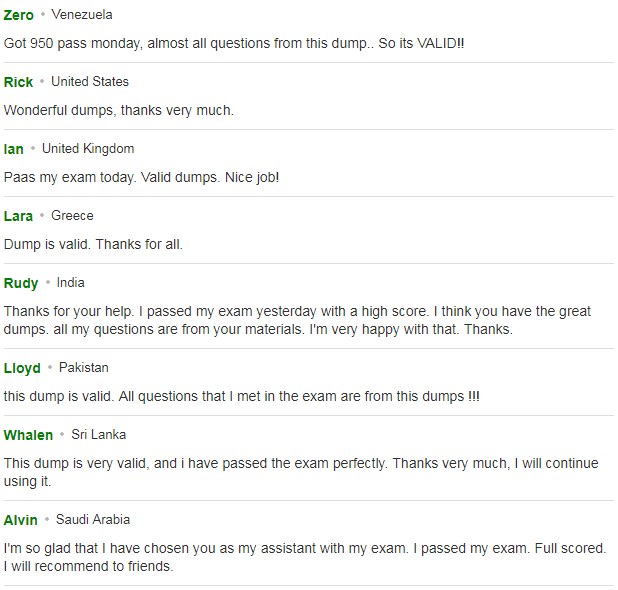The height and width of the screenshot is (590, 618).
Task: Click reviewer name Rick
Action: pos(18,82)
